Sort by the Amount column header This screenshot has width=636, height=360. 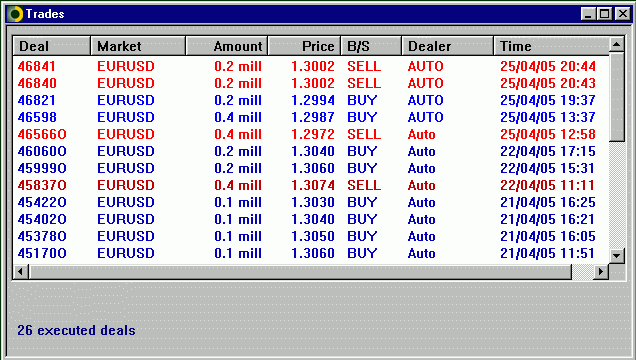click(227, 46)
